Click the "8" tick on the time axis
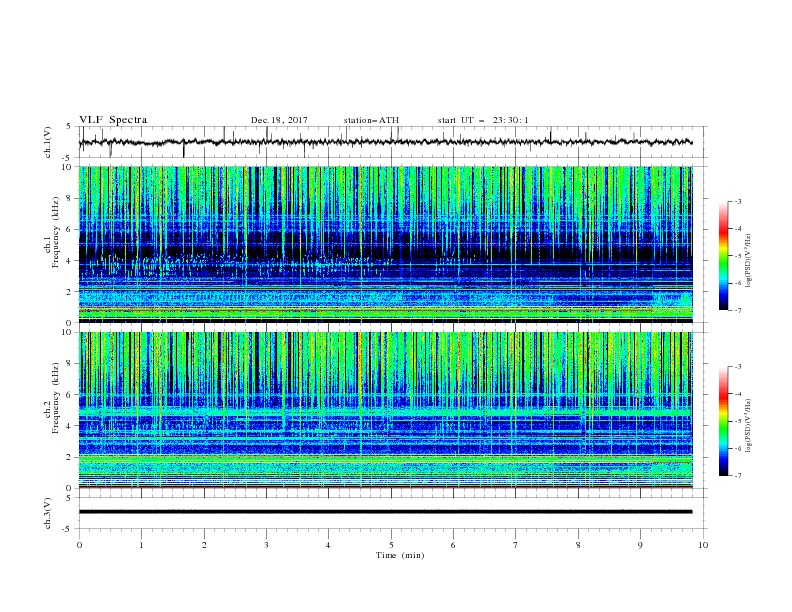The width and height of the screenshot is (792, 612). pos(578,545)
